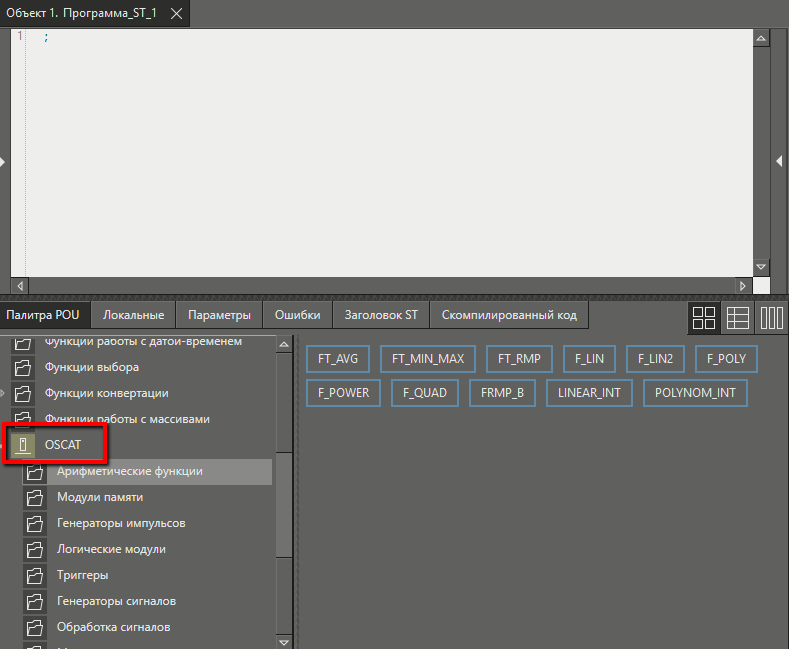Expand the Функции конвертации tree node
Screen dimensions: 789x649
(x=4, y=393)
